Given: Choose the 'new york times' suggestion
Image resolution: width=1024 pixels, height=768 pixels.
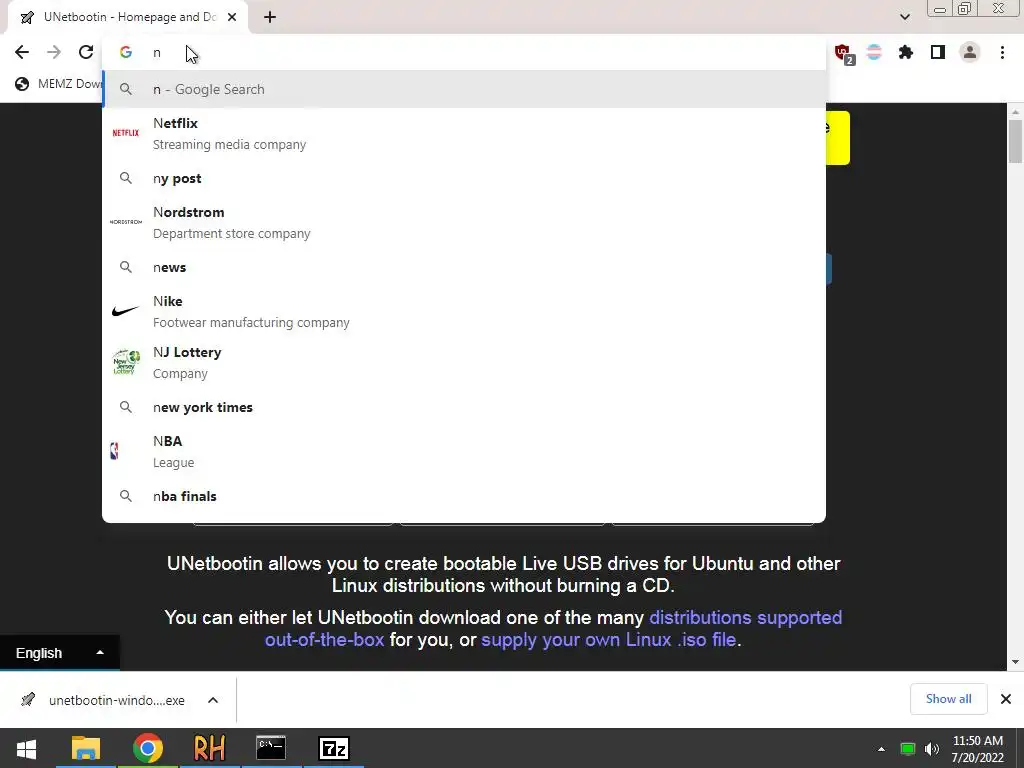Looking at the screenshot, I should tap(464, 407).
